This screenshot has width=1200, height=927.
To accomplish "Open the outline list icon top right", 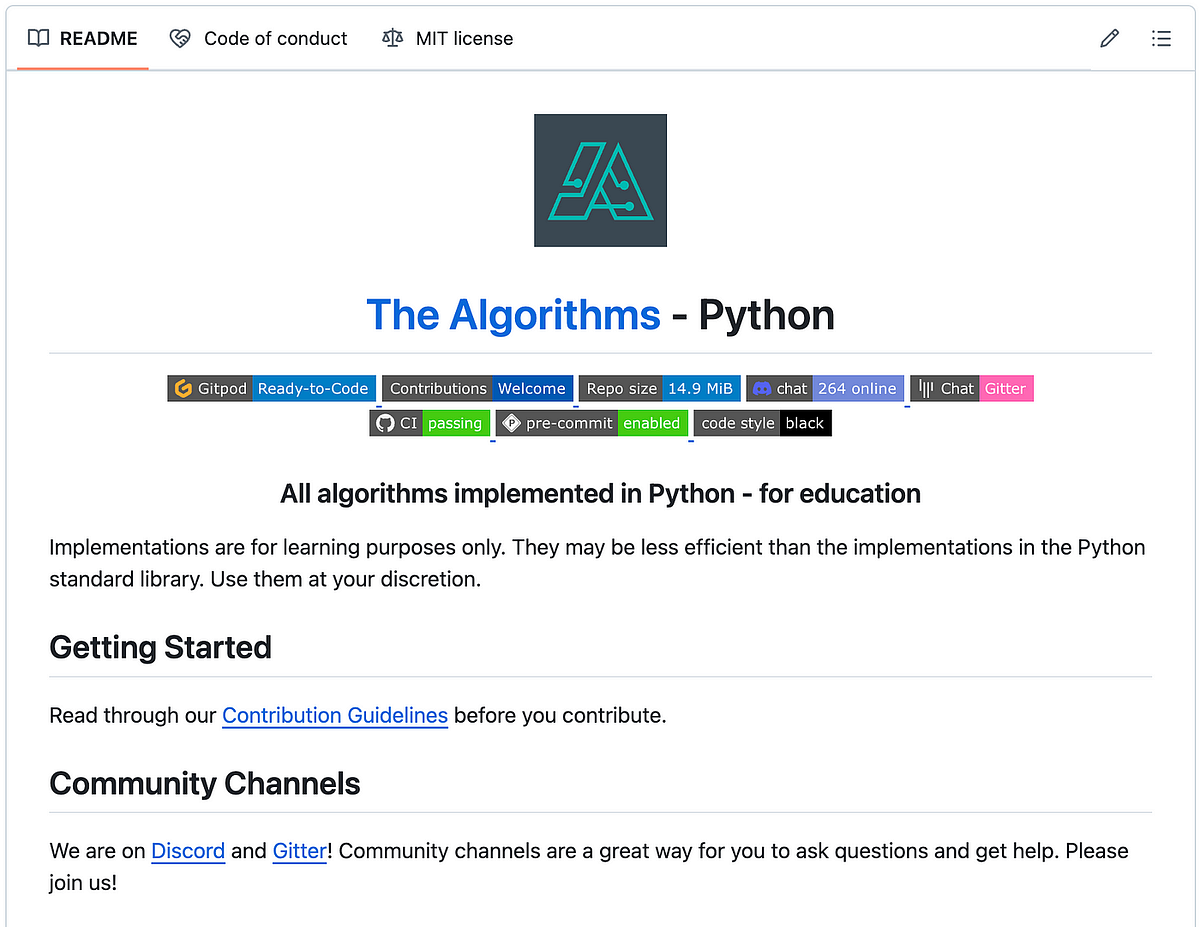I will [x=1161, y=39].
